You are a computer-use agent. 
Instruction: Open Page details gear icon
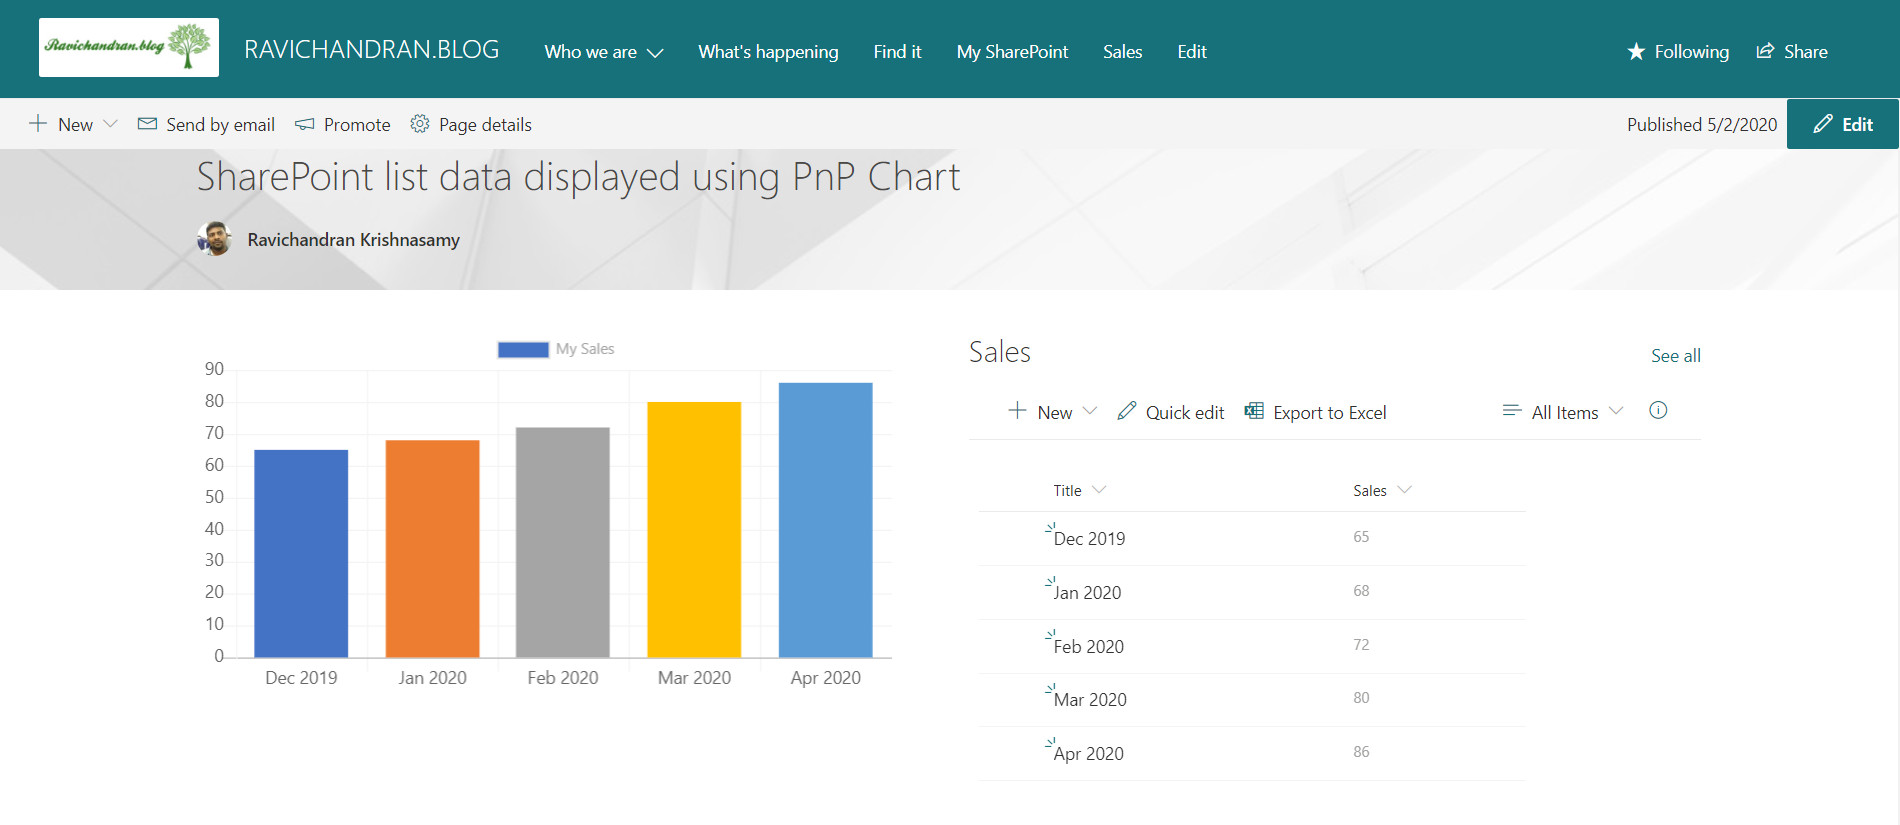click(x=420, y=124)
